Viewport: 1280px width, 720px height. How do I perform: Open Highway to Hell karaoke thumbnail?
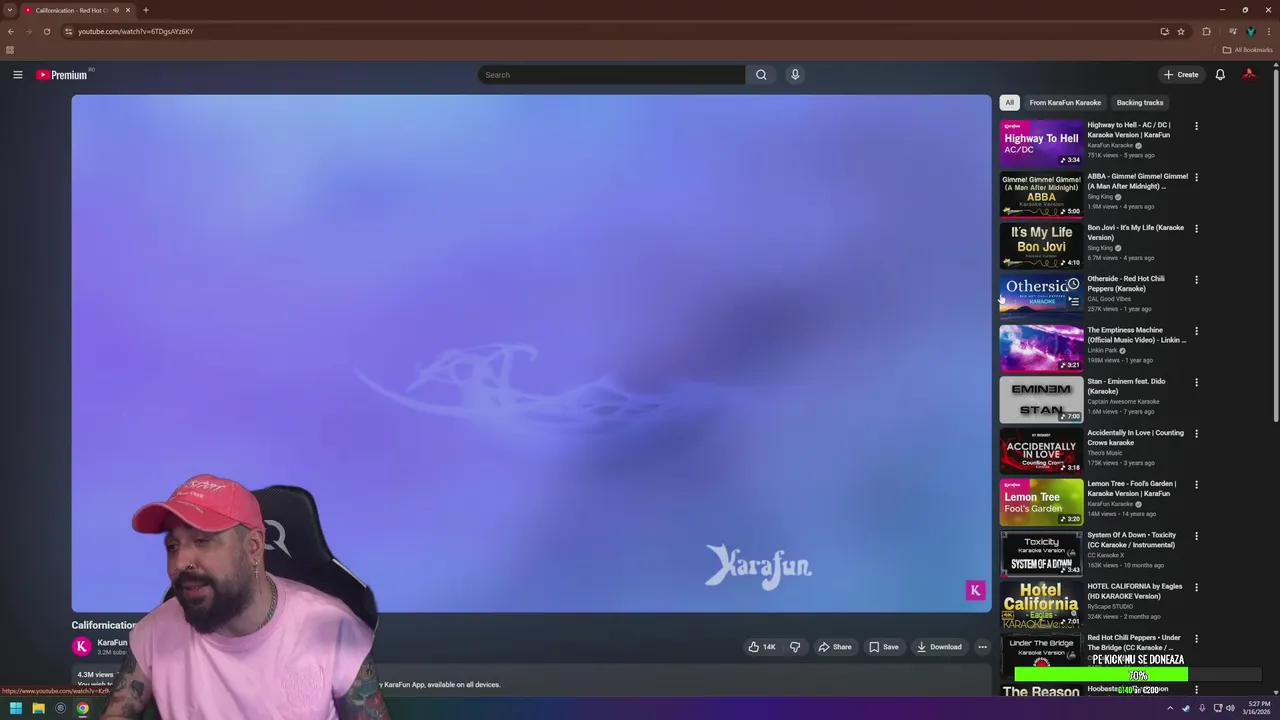pyautogui.click(x=1041, y=143)
